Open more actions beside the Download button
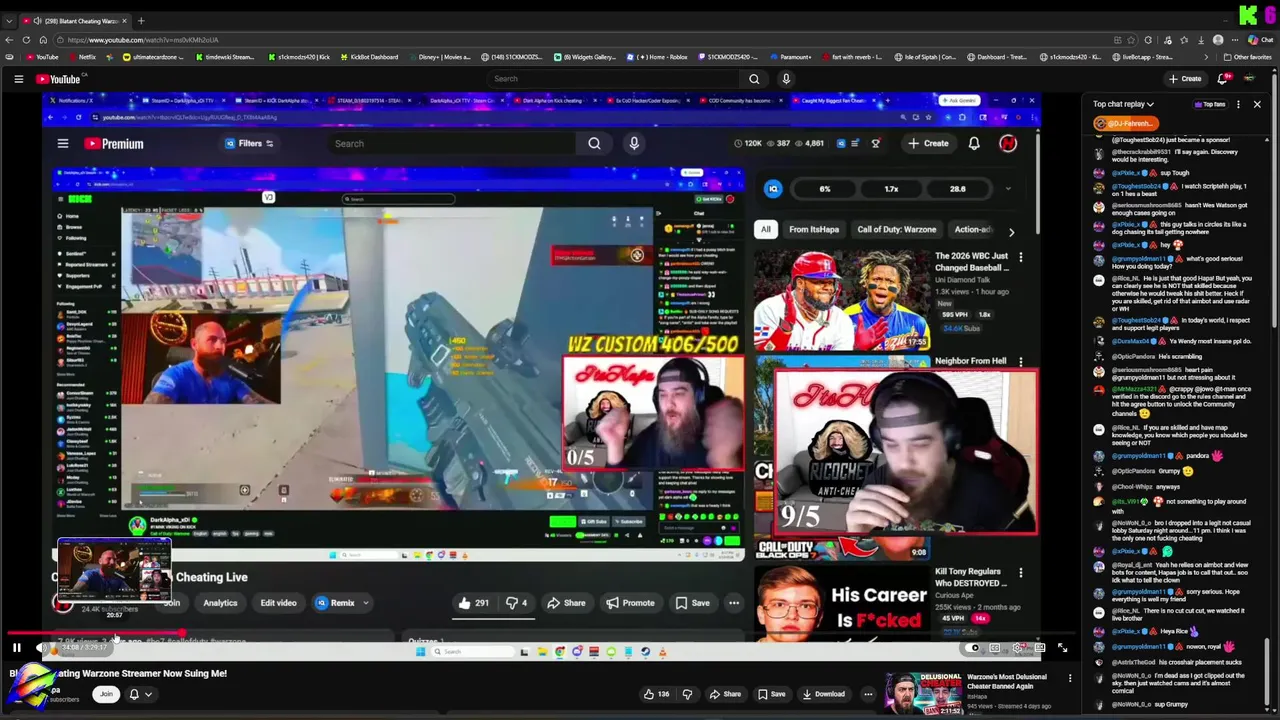1280x720 pixels. 868,694
